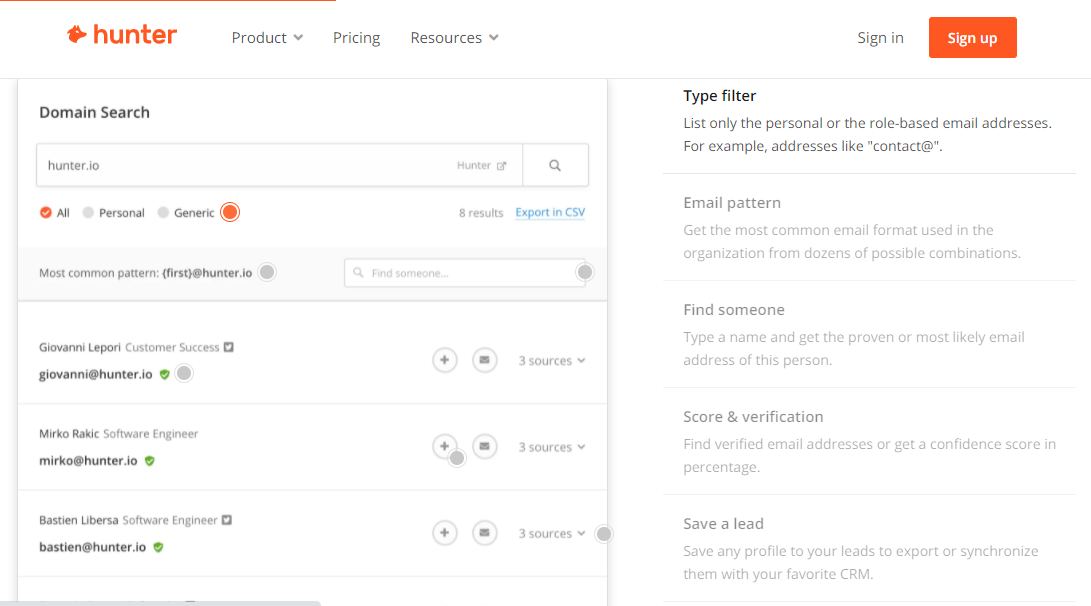Expand the Resources dropdown menu
This screenshot has height=606, width=1091.
tap(454, 38)
